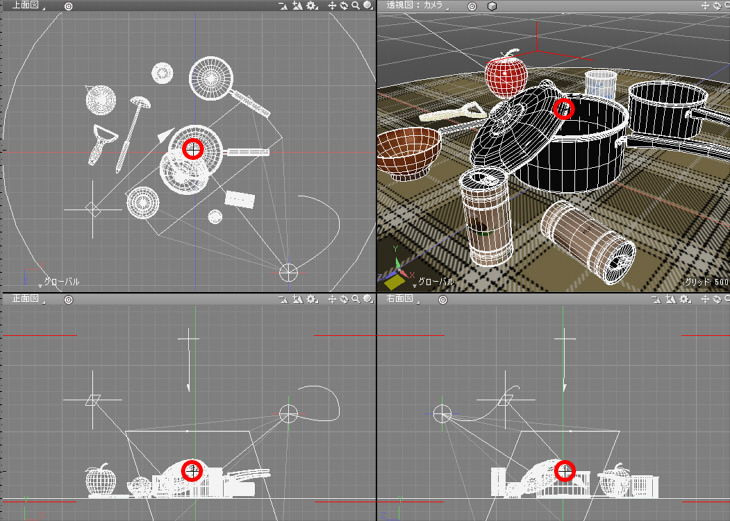Click the rotate icon in top view header
Viewport: 730px width, 521px height.
tap(345, 6)
